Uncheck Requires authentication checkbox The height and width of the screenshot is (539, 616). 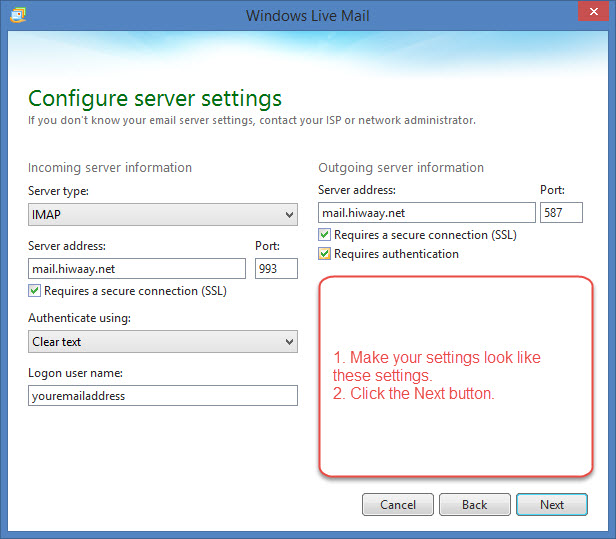click(324, 254)
